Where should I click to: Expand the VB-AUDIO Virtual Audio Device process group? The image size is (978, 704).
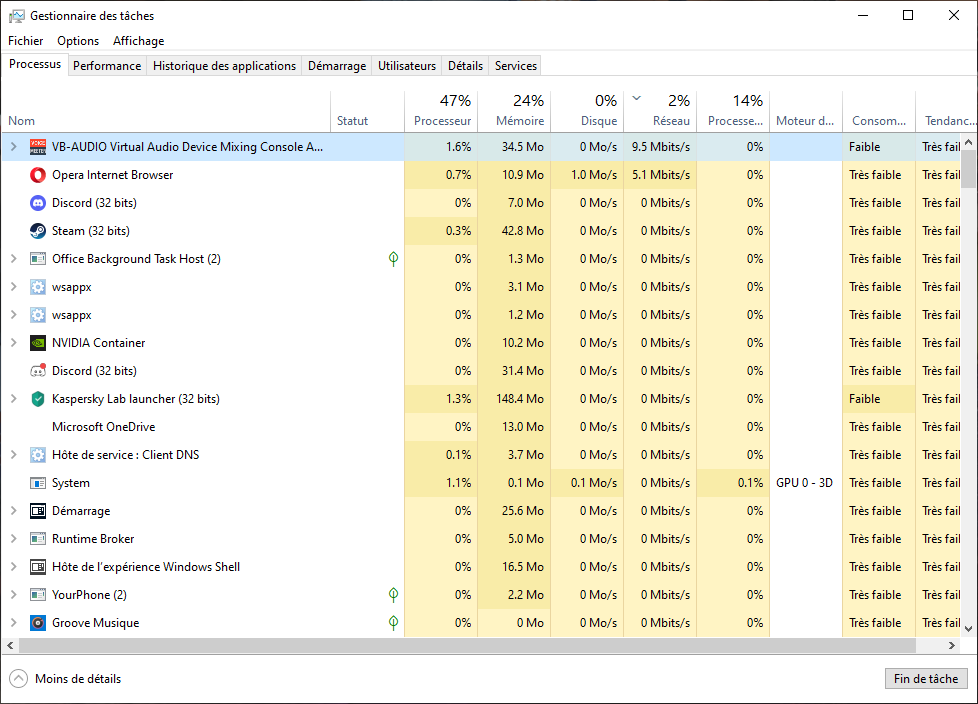[x=14, y=147]
